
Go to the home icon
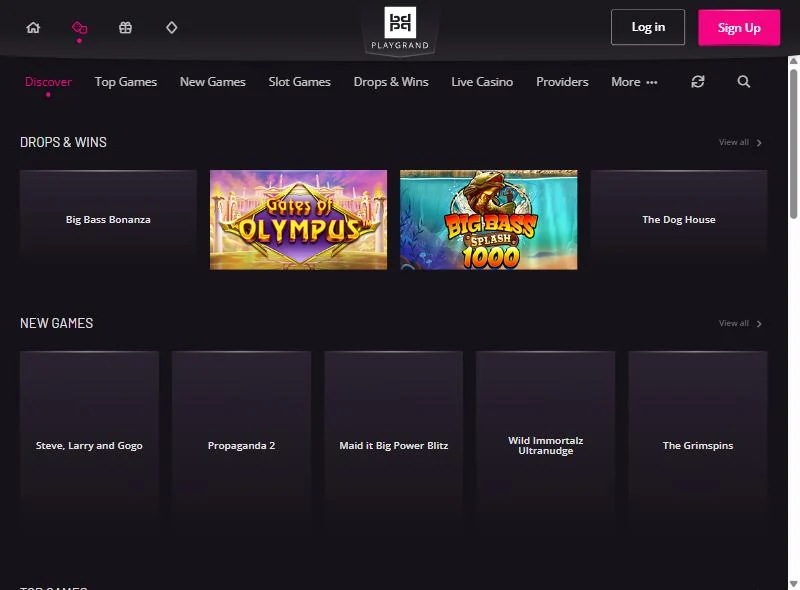[x=33, y=28]
